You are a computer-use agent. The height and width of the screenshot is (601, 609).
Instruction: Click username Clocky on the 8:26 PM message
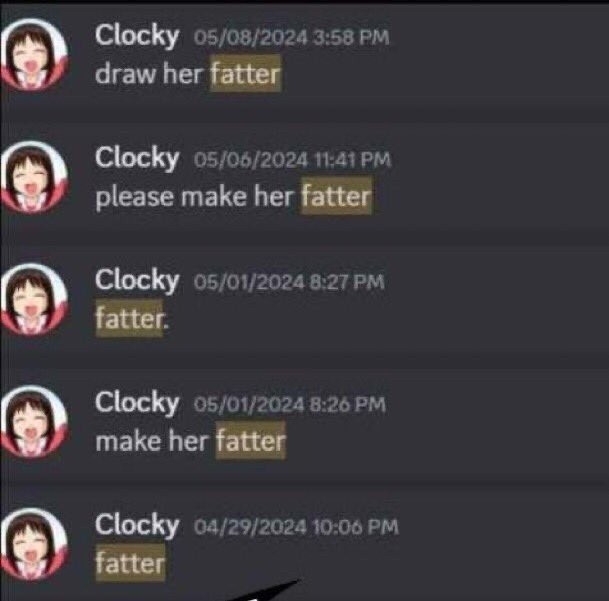pyautogui.click(x=137, y=403)
